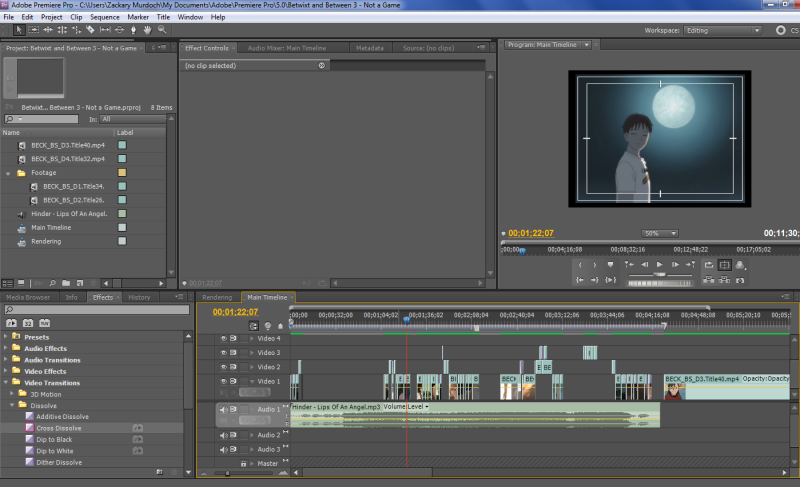Image resolution: width=800 pixels, height=487 pixels.
Task: Select the Track Select tool
Action: point(34,30)
